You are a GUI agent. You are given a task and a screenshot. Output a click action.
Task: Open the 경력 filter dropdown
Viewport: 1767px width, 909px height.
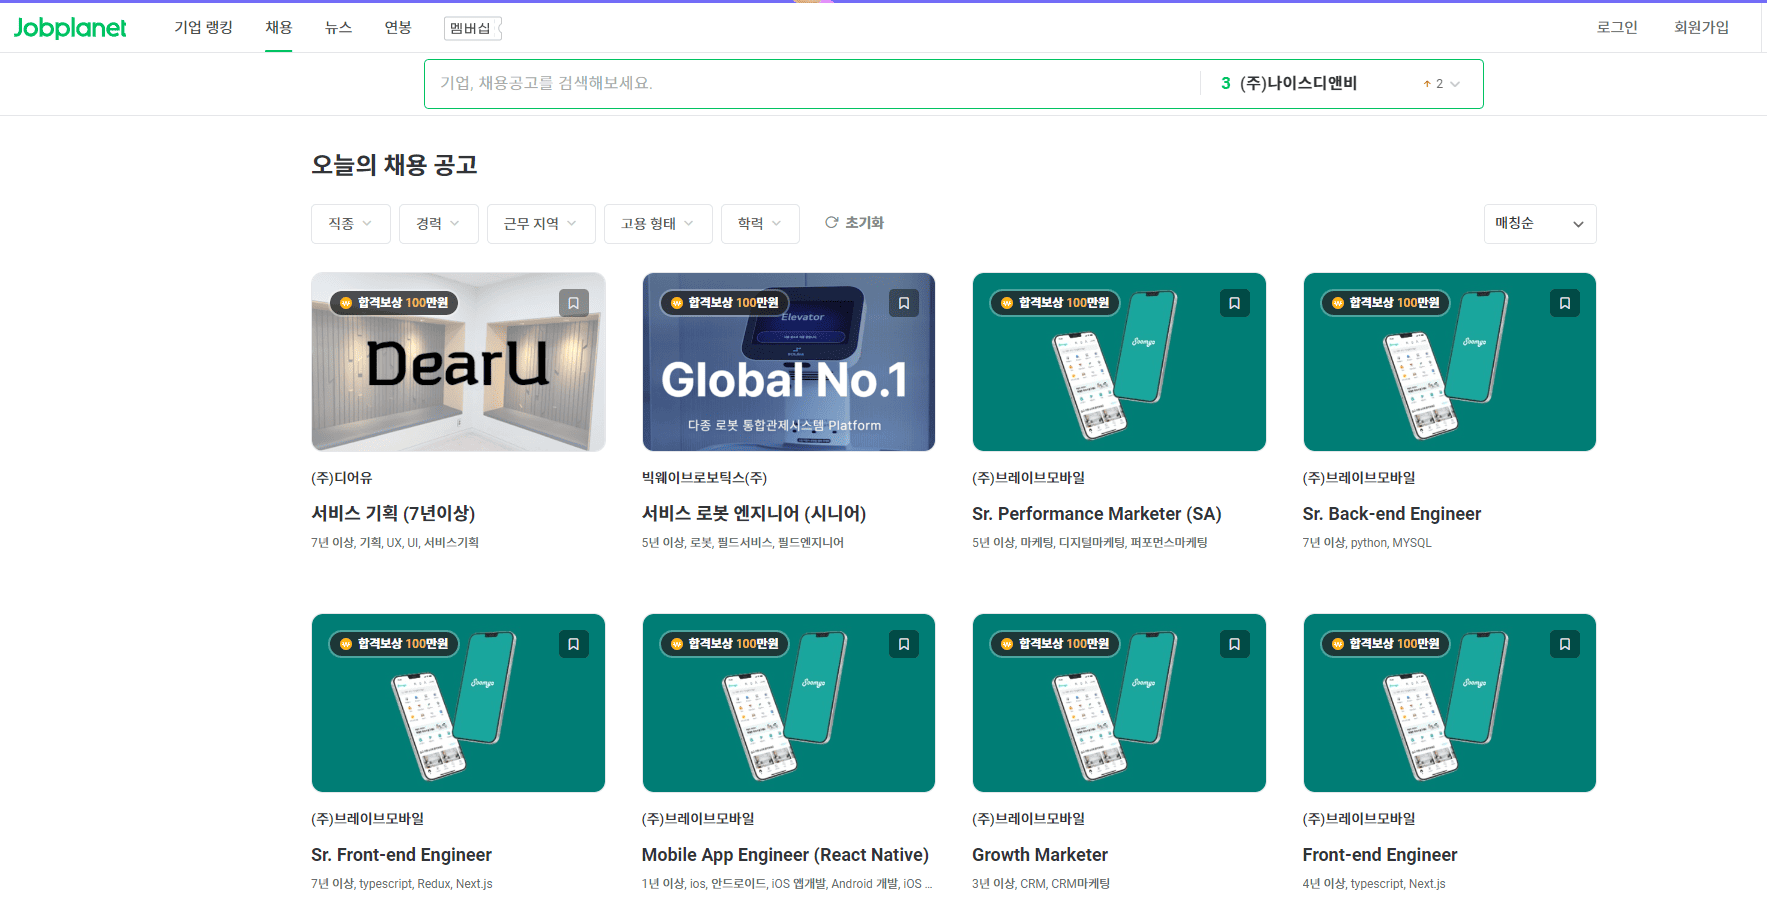pos(438,224)
